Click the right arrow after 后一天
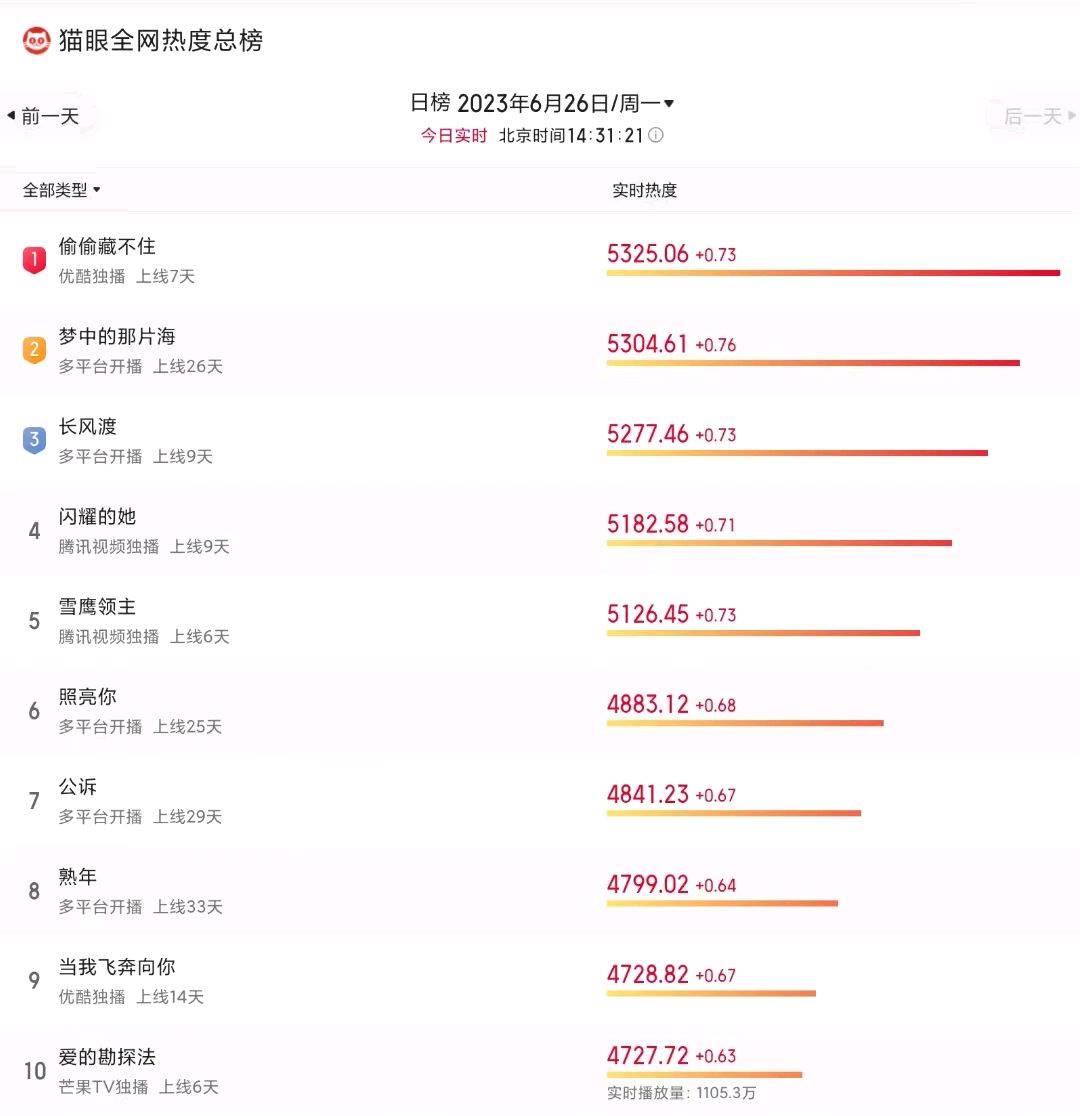The width and height of the screenshot is (1080, 1116). (x=1071, y=115)
